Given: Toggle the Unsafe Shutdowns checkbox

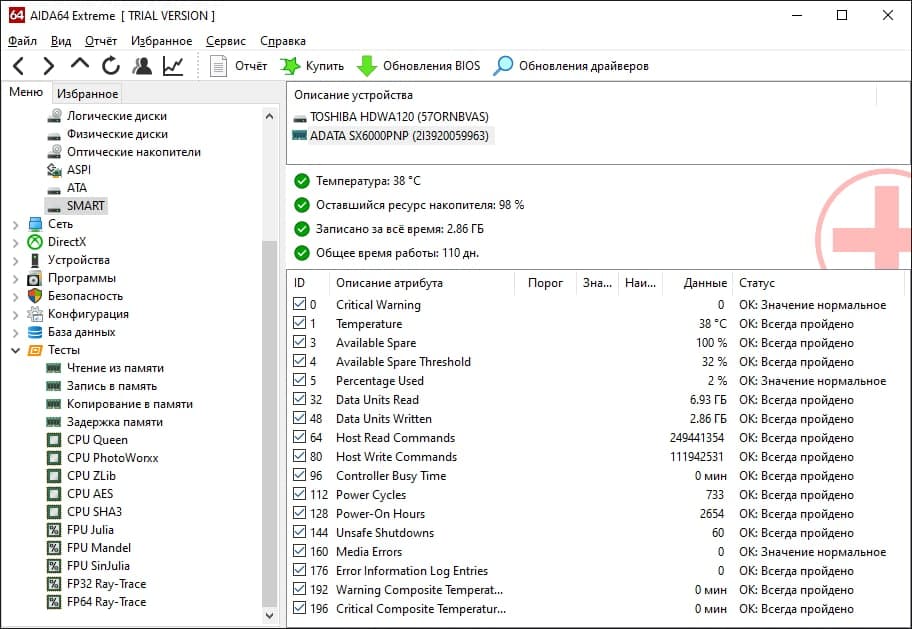Looking at the screenshot, I should click(x=300, y=532).
